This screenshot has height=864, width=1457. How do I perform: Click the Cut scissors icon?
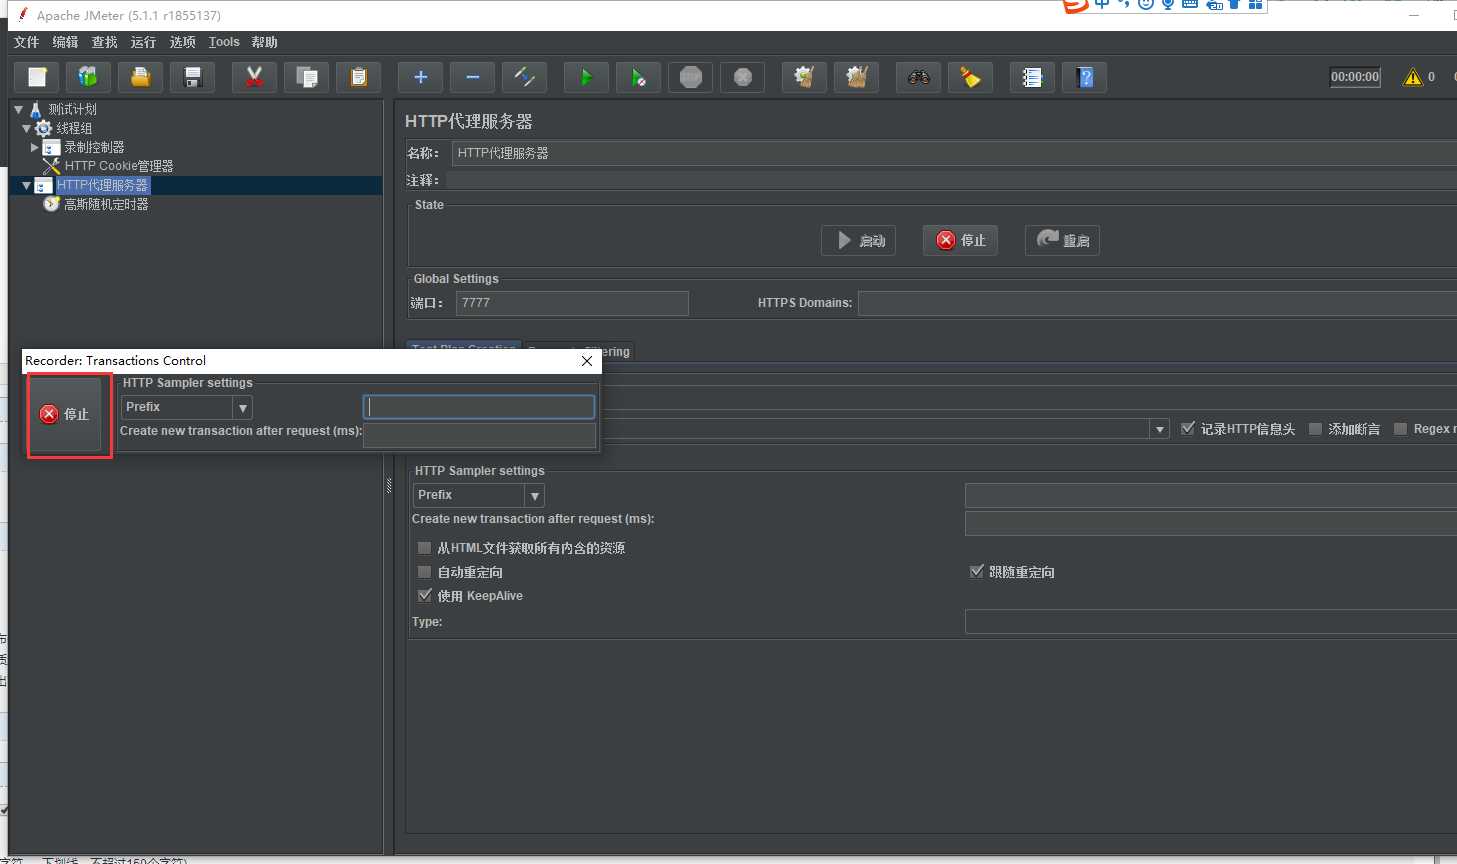254,77
